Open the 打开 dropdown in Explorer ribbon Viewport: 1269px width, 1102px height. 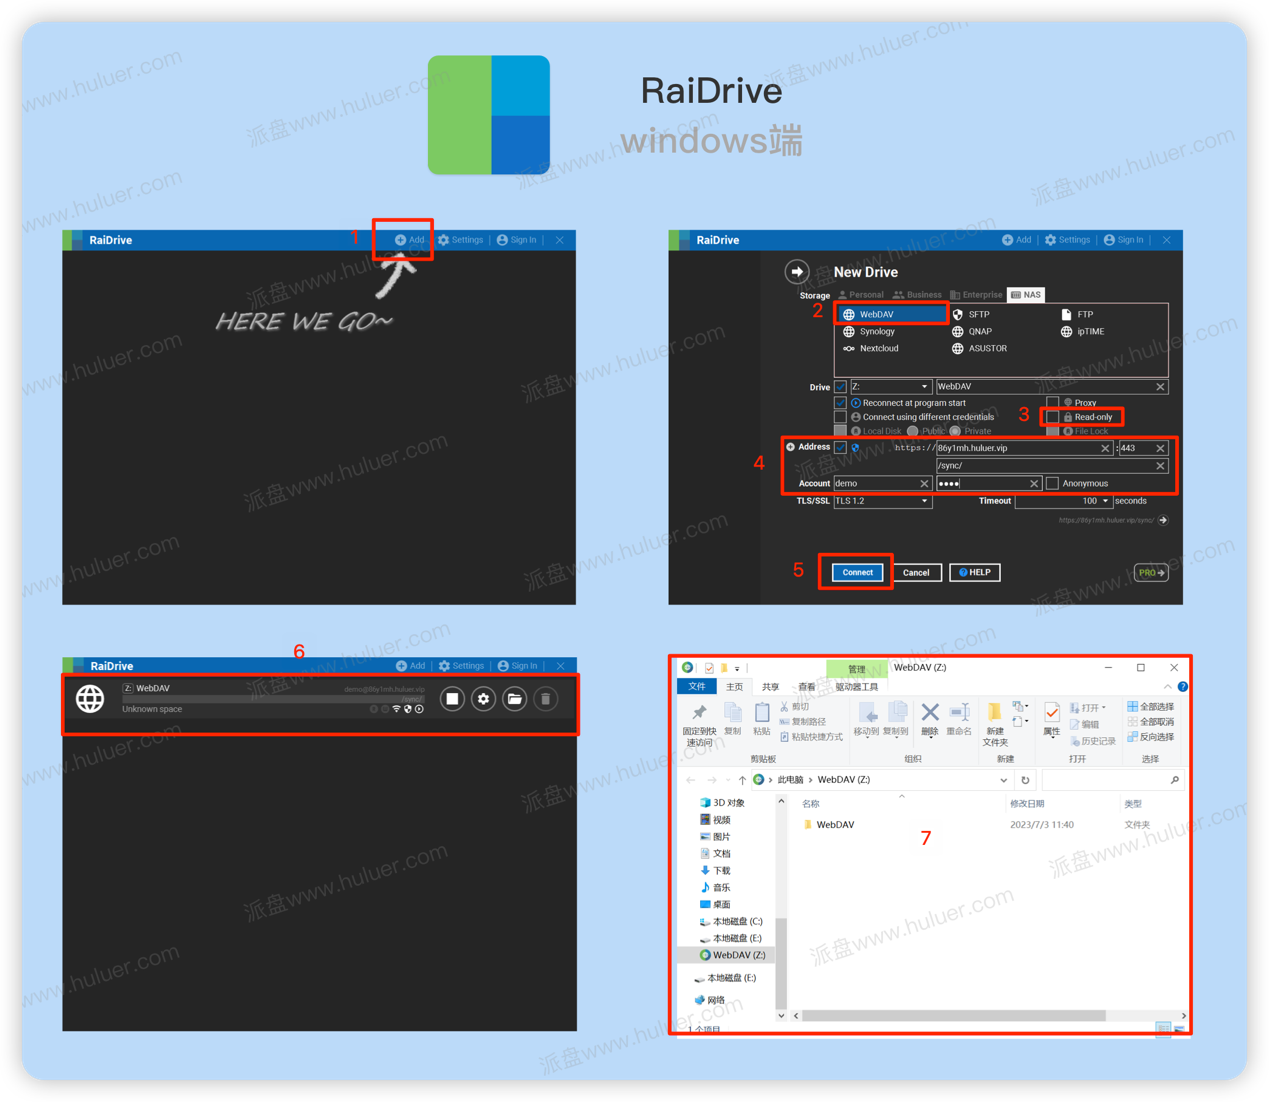(x=1088, y=708)
